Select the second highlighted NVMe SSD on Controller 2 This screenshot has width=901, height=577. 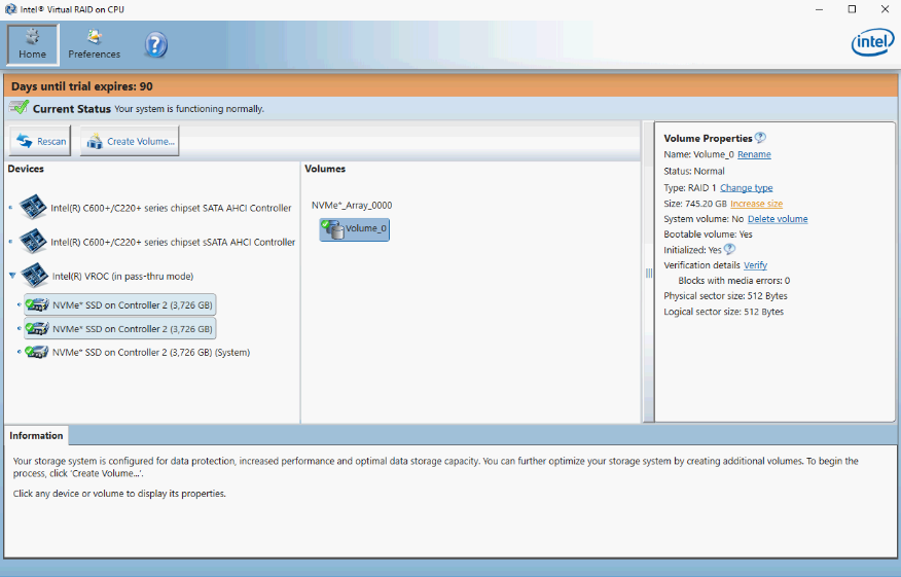coord(120,329)
